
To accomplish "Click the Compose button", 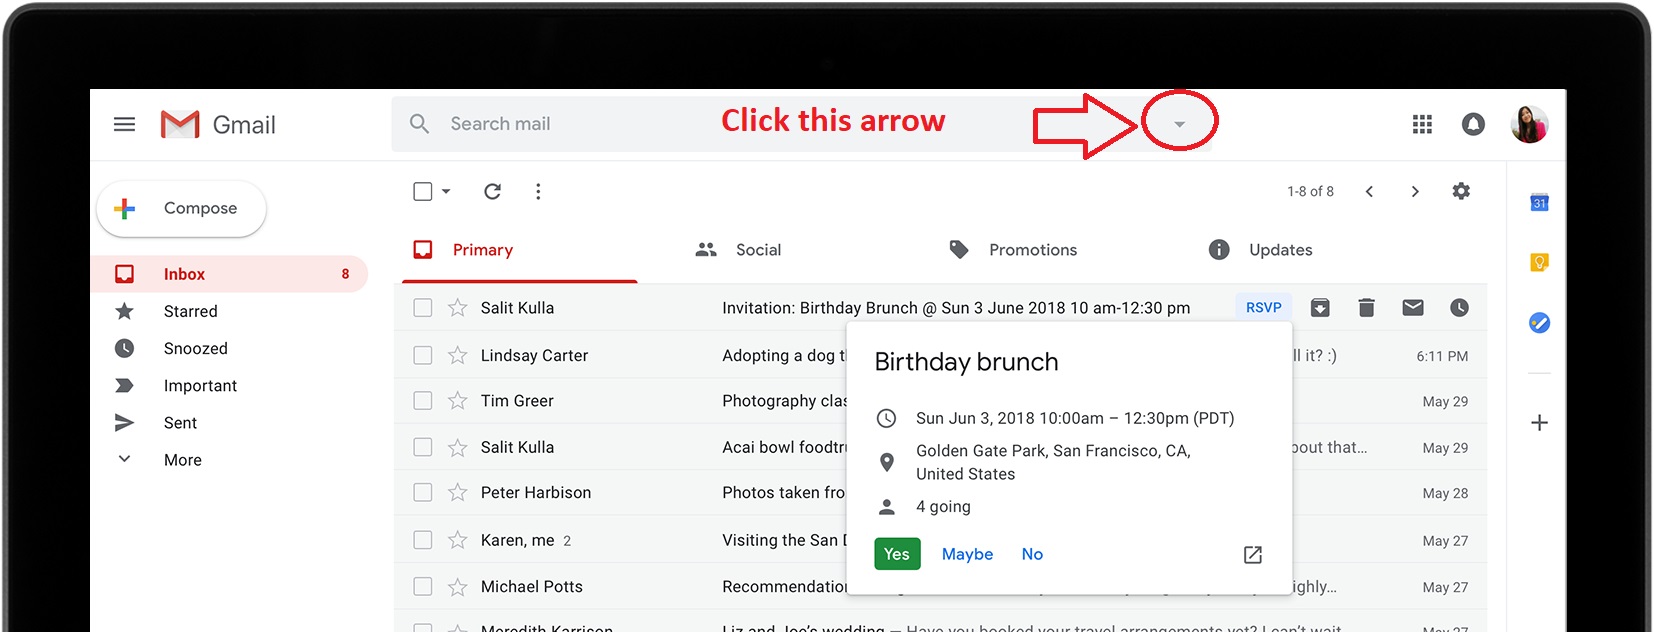I will (x=181, y=208).
